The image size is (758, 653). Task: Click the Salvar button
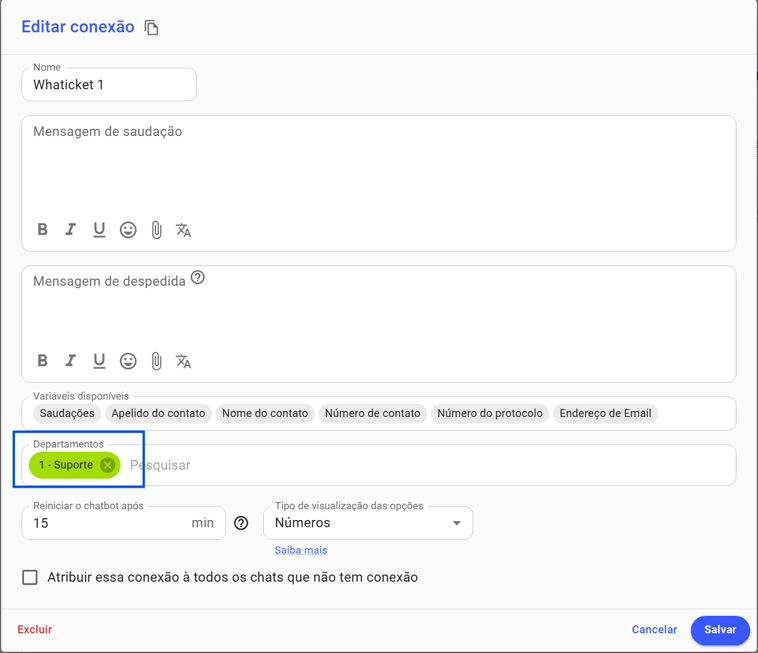click(x=720, y=629)
